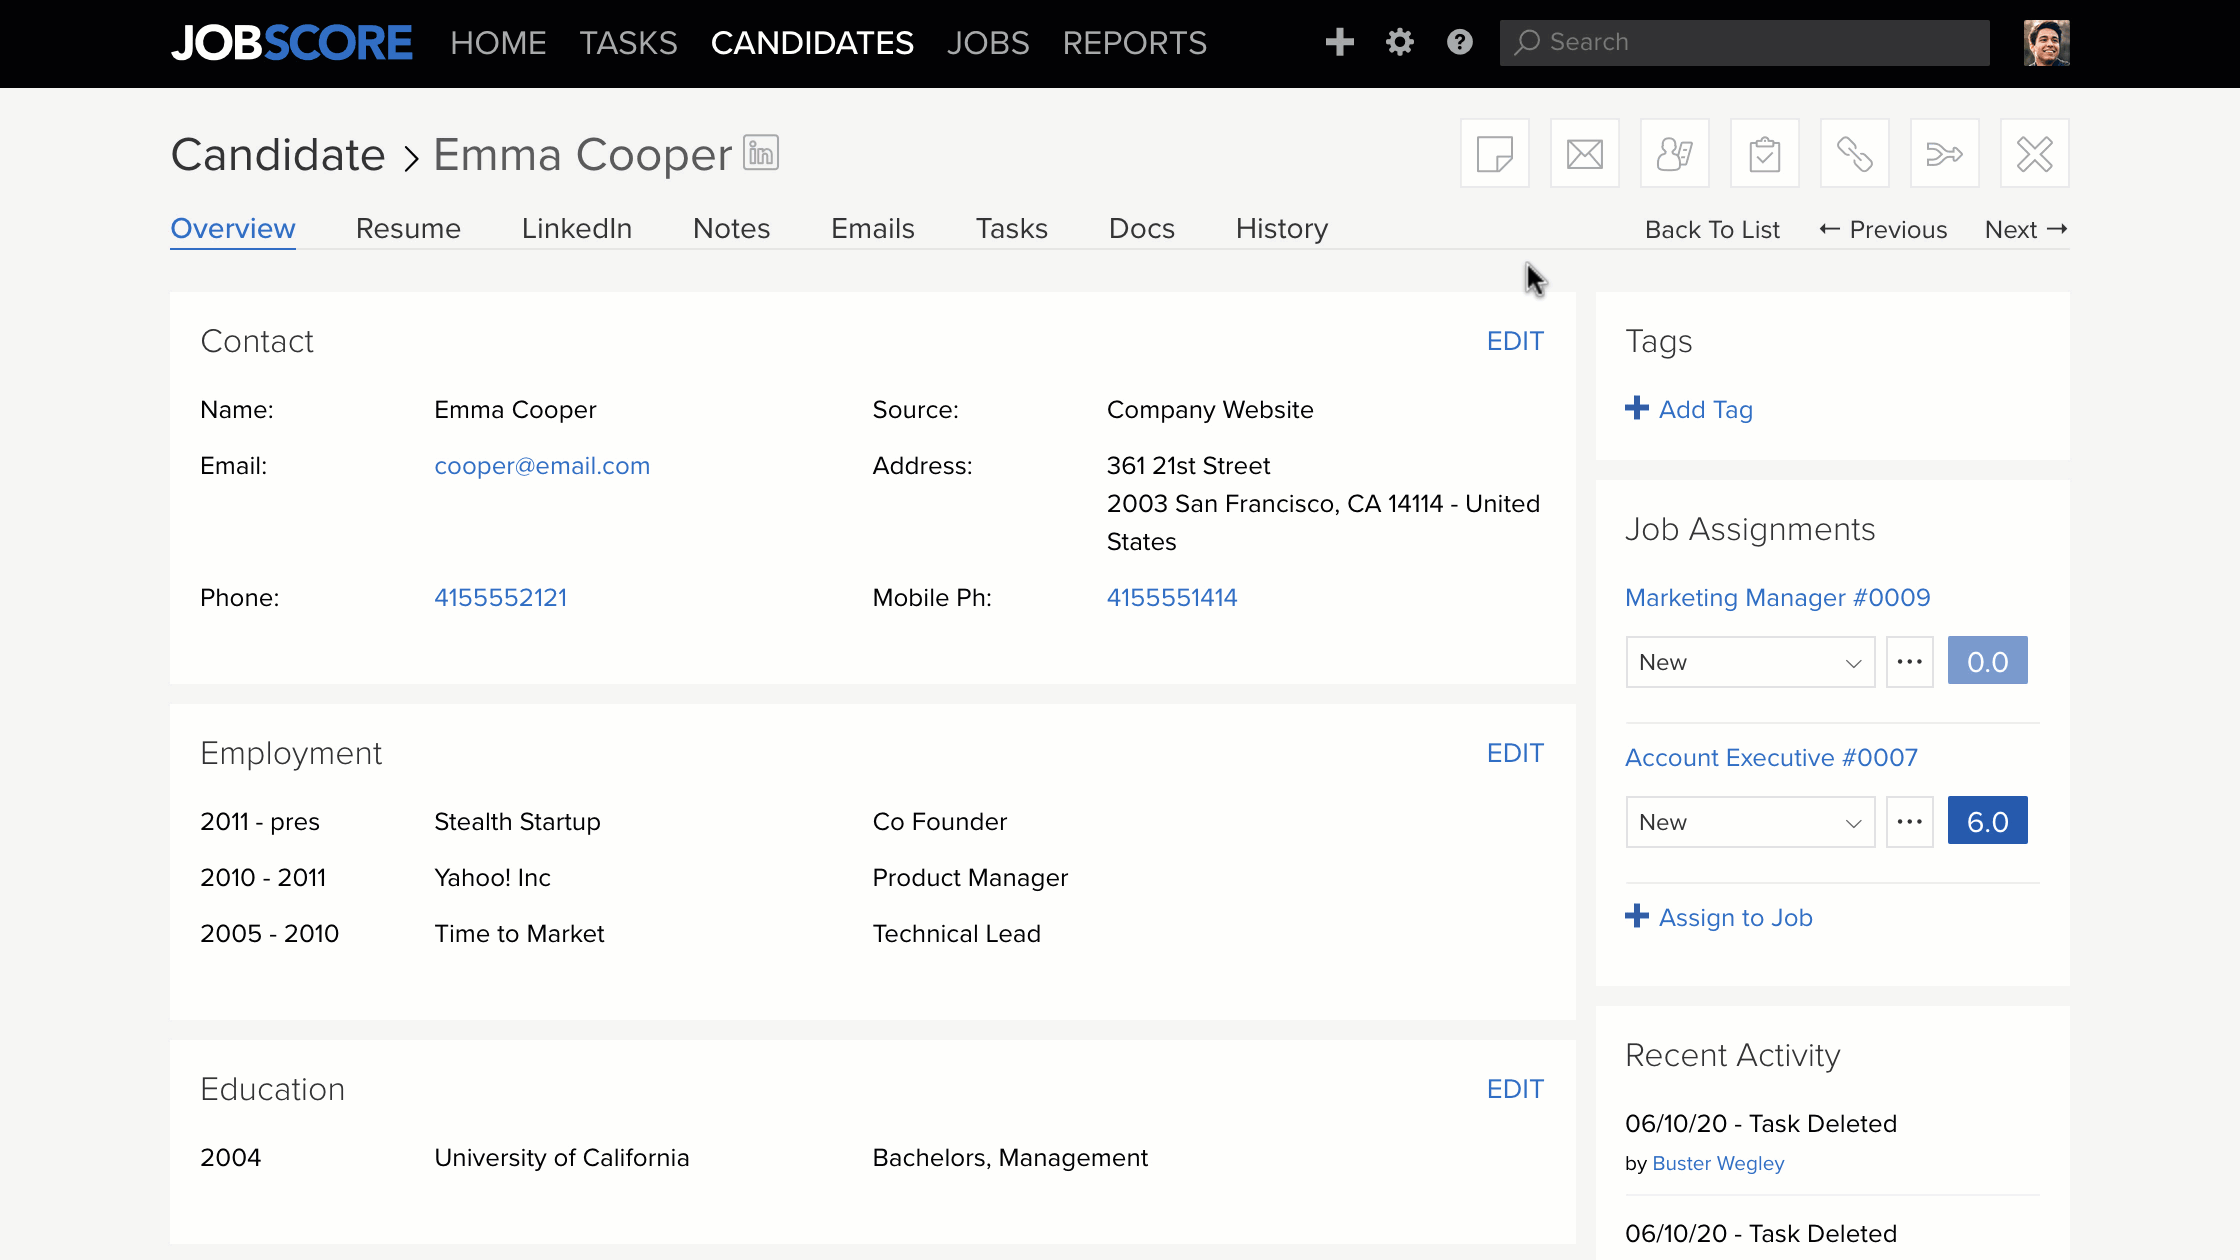Click the 0.0 score badge
This screenshot has height=1260, width=2240.
[x=1987, y=661]
